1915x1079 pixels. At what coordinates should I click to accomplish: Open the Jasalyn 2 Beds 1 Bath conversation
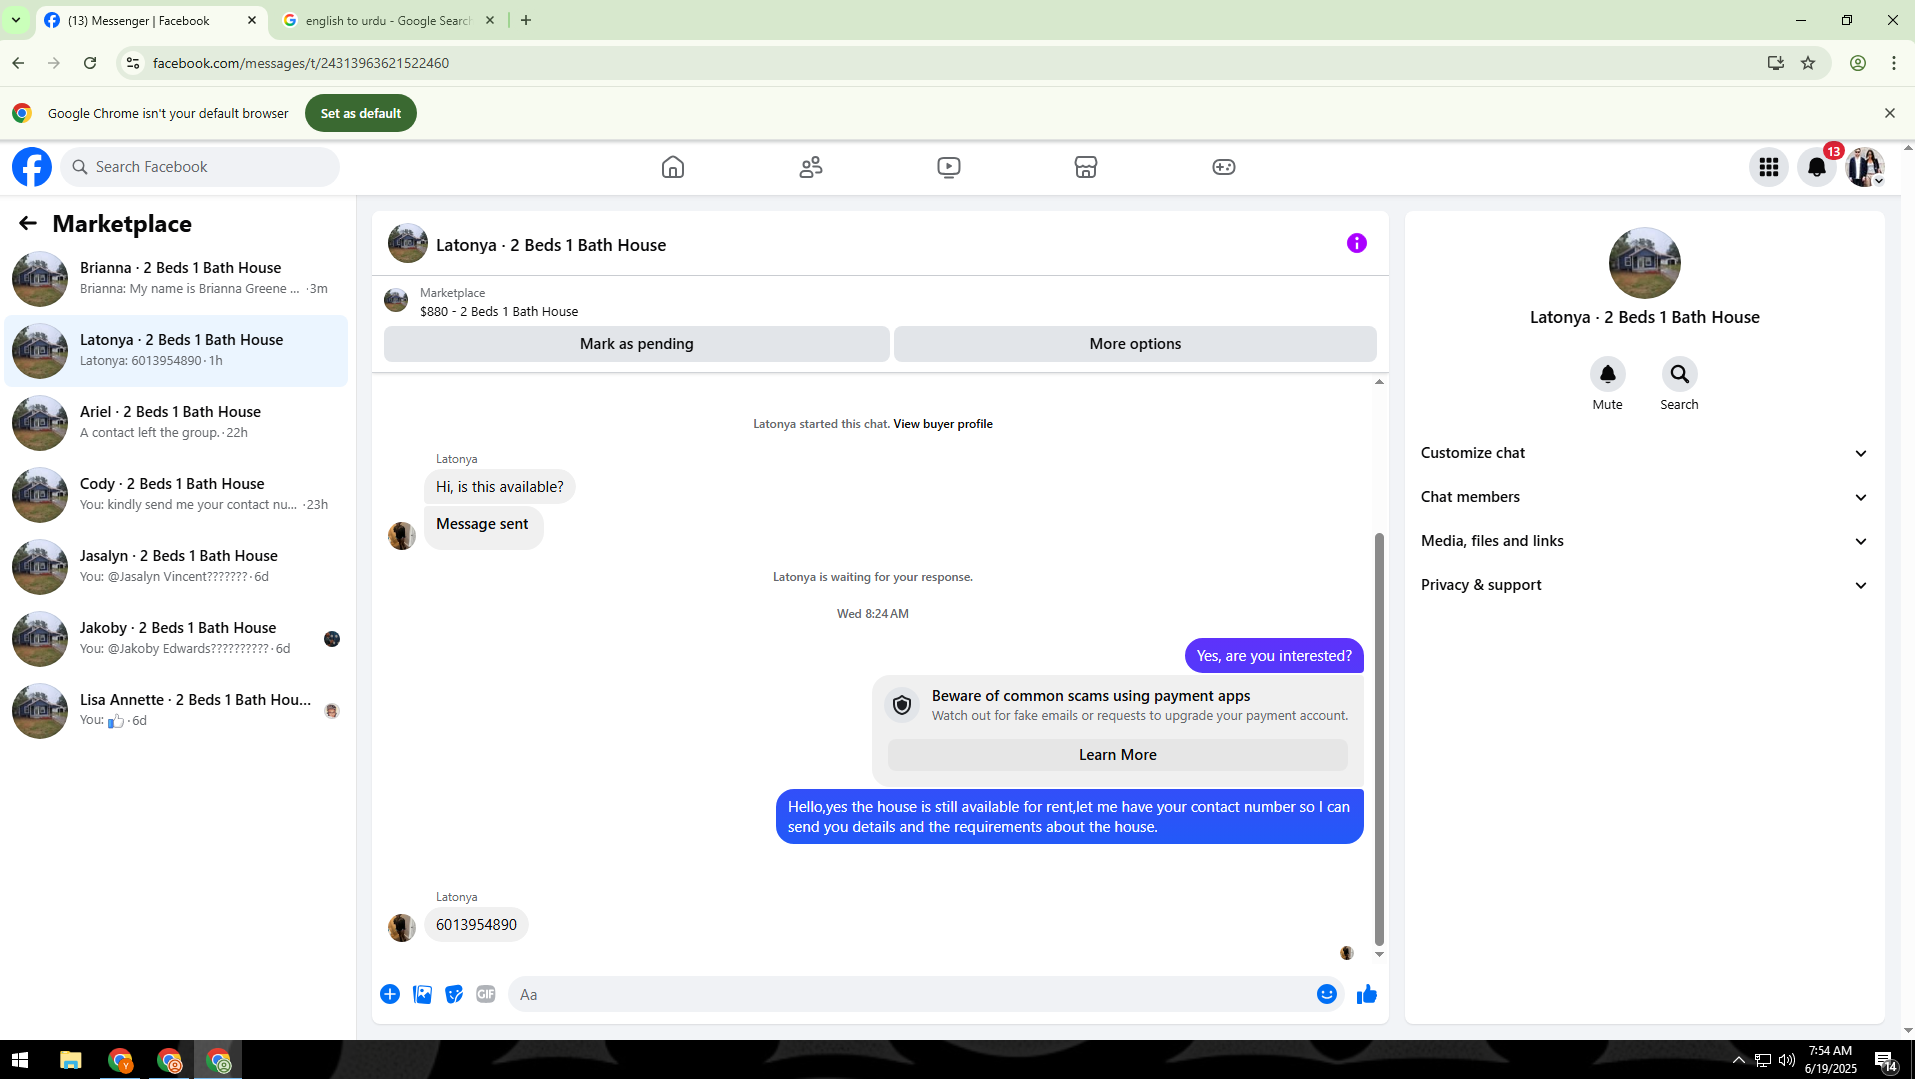pyautogui.click(x=176, y=567)
